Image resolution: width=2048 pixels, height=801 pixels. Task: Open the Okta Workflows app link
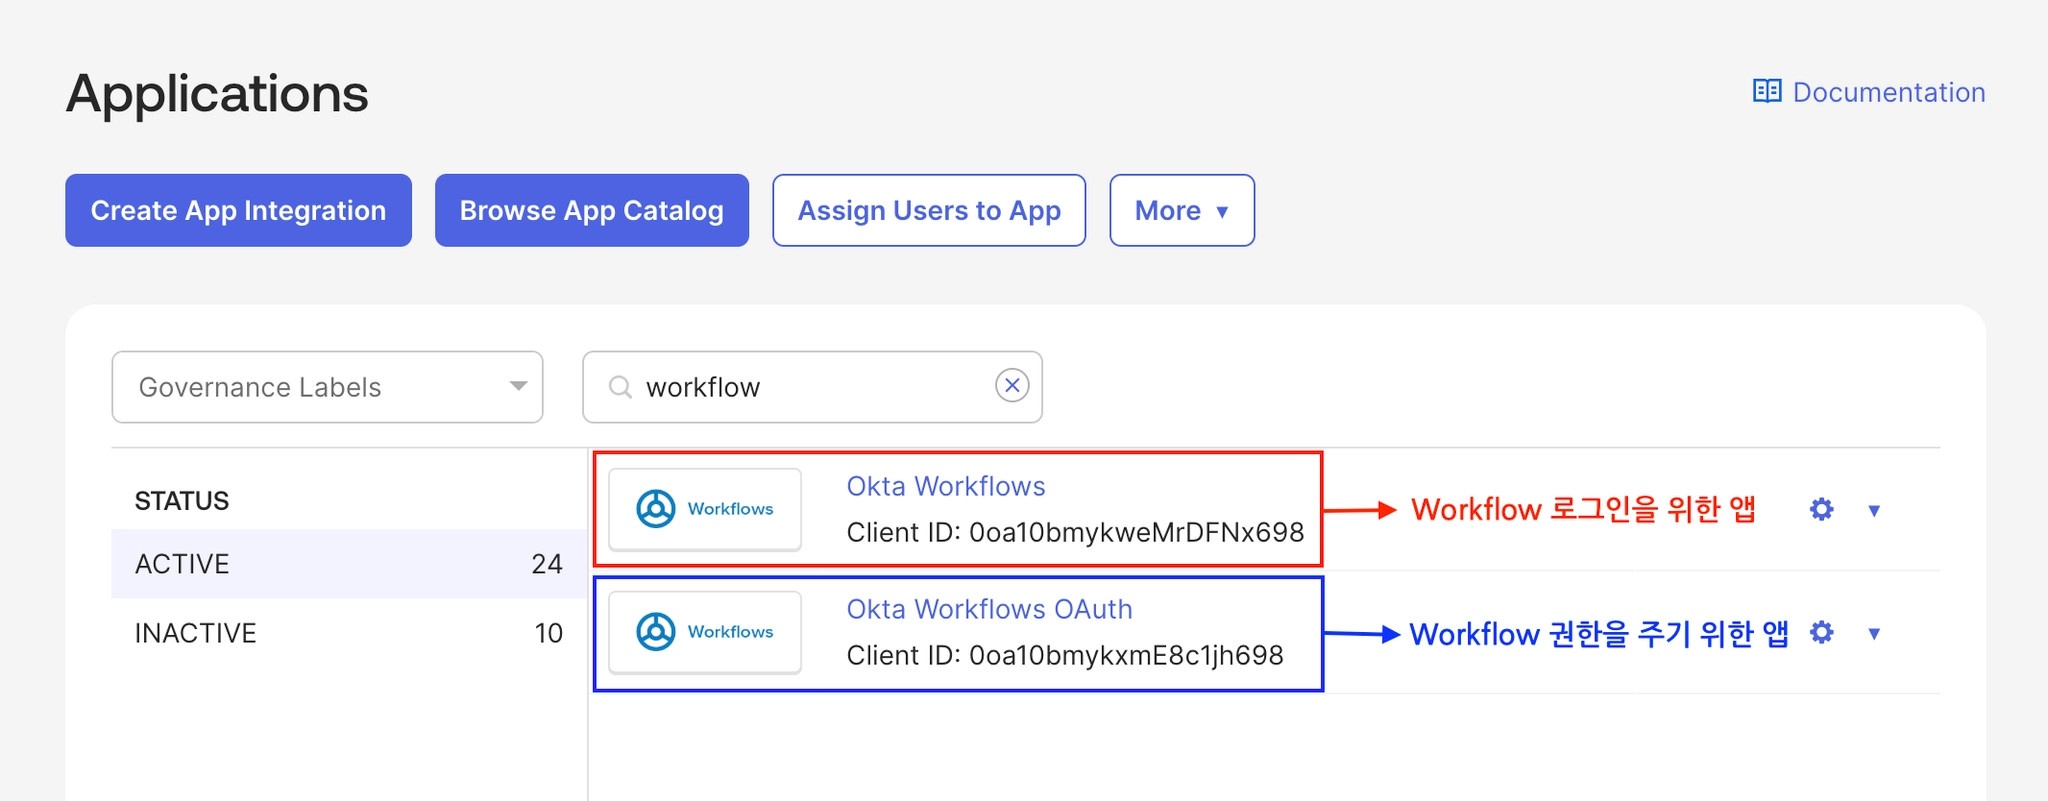tap(946, 486)
